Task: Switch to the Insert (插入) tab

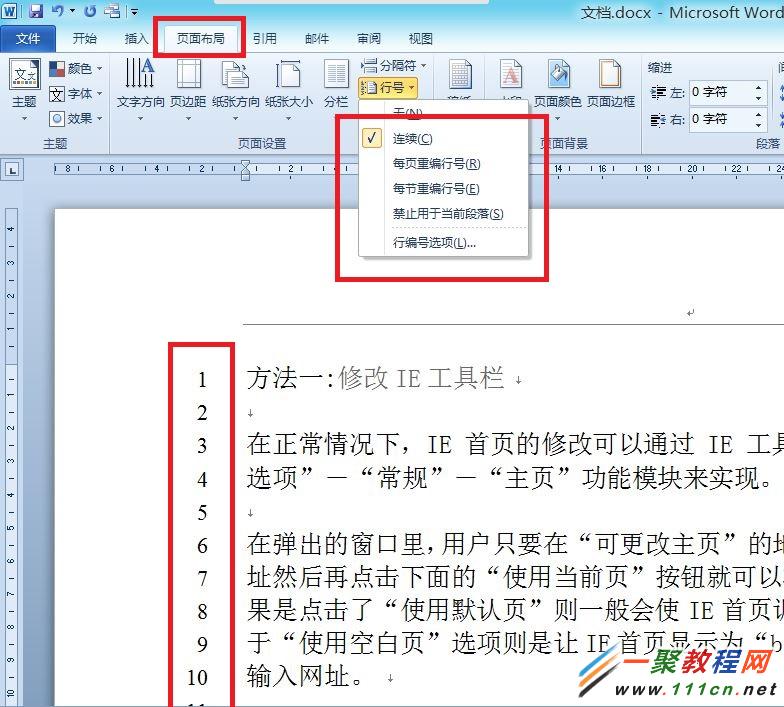Action: point(136,38)
